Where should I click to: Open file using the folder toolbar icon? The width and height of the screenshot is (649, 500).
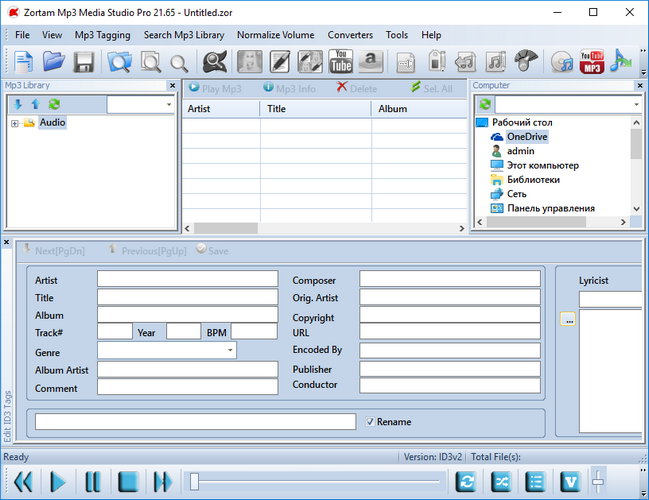pyautogui.click(x=53, y=62)
